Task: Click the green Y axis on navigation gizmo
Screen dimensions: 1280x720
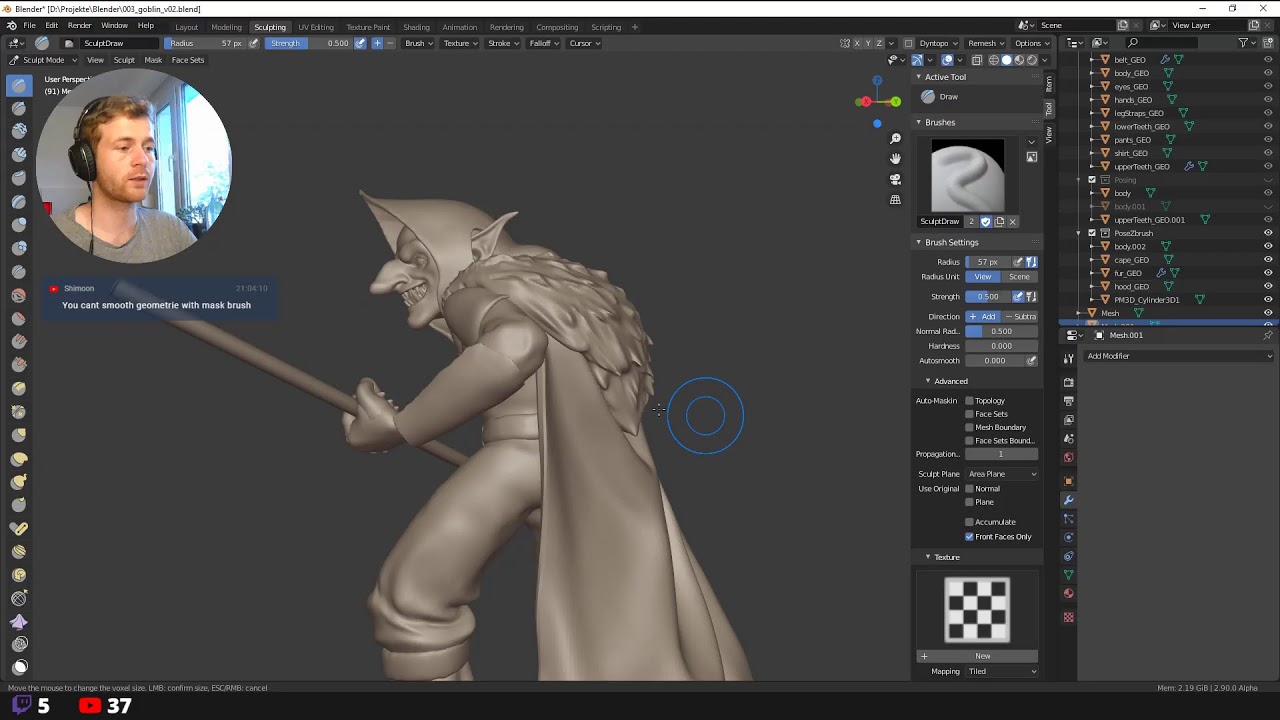Action: pos(895,101)
